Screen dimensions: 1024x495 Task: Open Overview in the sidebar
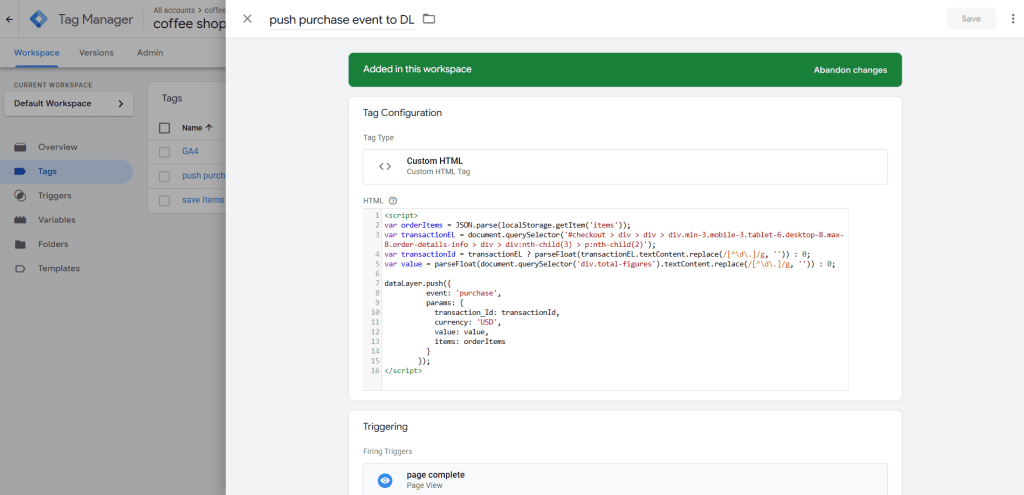(57, 147)
